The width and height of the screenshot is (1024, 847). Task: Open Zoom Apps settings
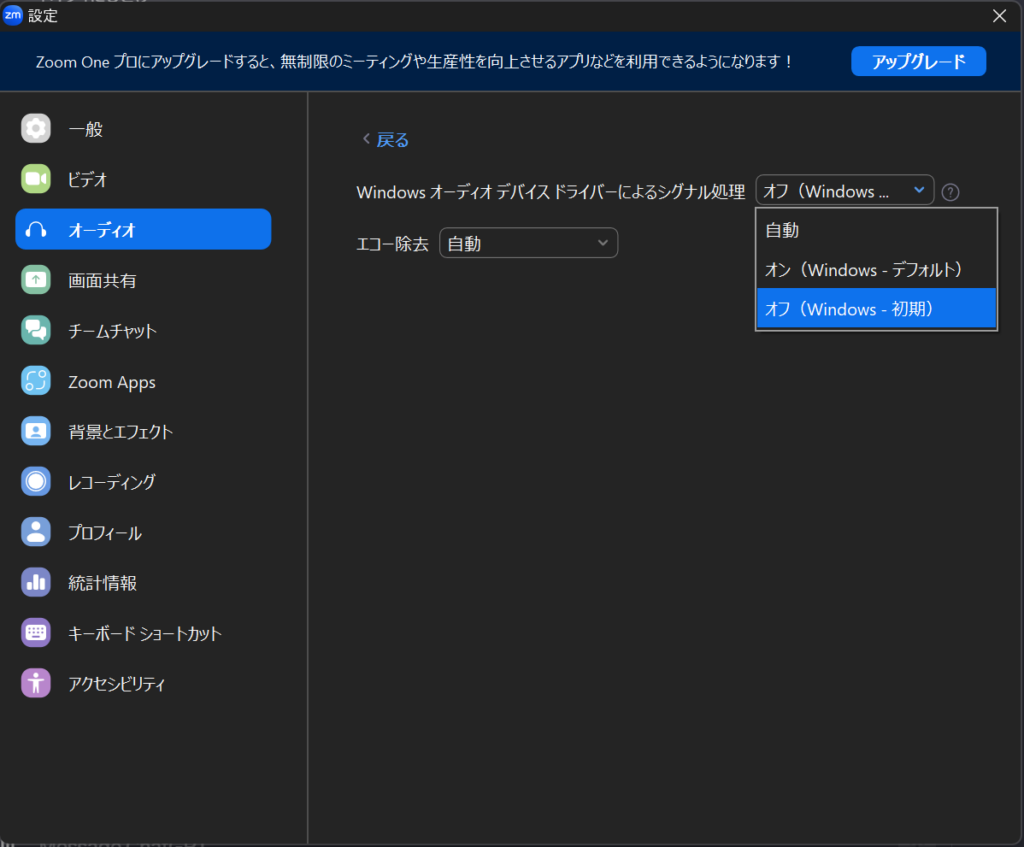(143, 381)
